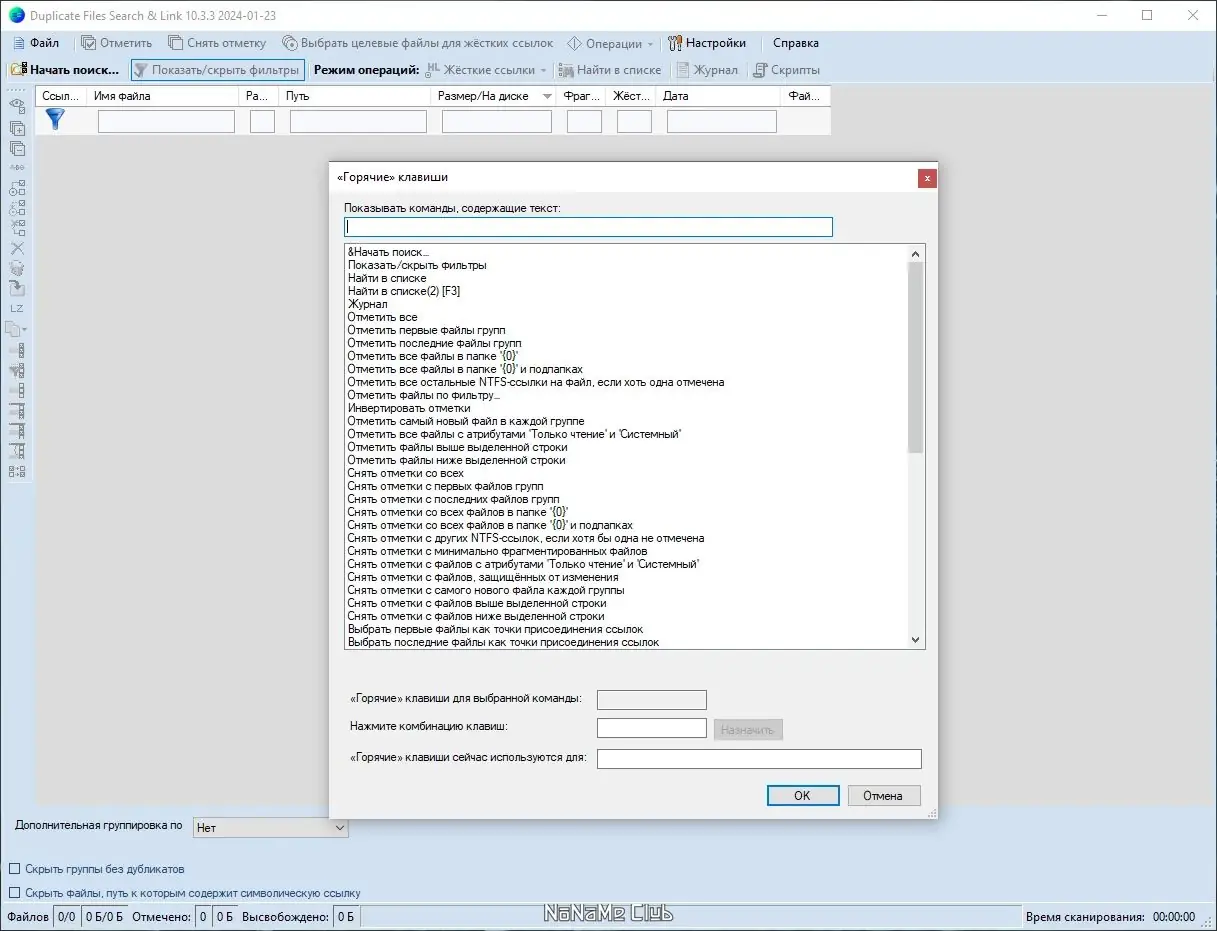
Task: Check Скрыть файлы with символическую ссылку option
Action: (14, 891)
